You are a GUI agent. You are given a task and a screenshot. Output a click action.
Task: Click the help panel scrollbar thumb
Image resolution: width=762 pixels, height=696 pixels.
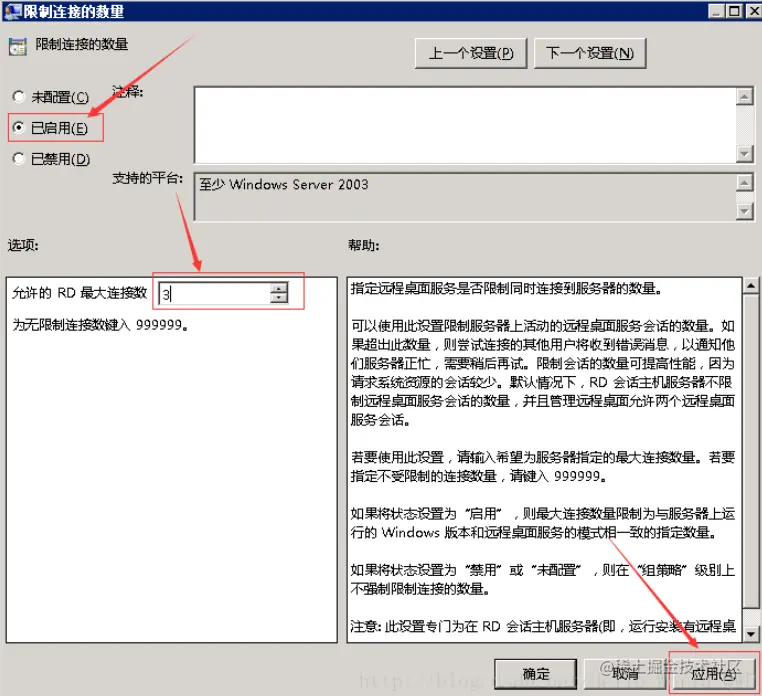click(751, 451)
